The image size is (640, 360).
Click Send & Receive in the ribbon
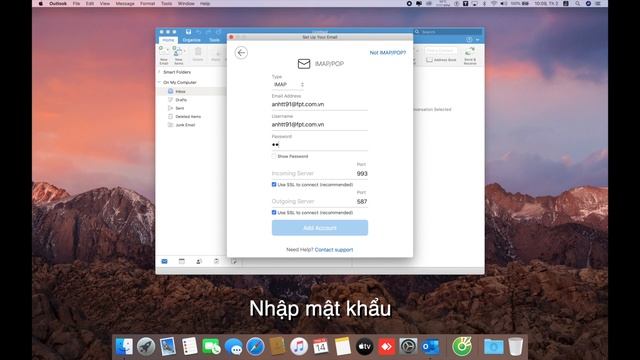click(x=470, y=56)
